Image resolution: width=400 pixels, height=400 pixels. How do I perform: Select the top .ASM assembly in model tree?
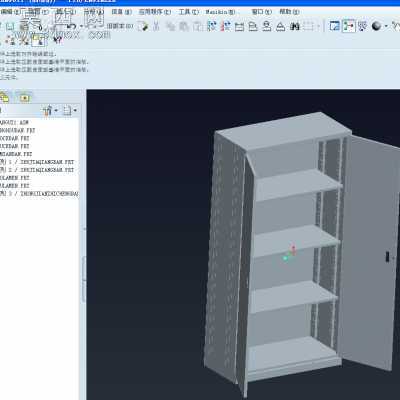coord(14,122)
